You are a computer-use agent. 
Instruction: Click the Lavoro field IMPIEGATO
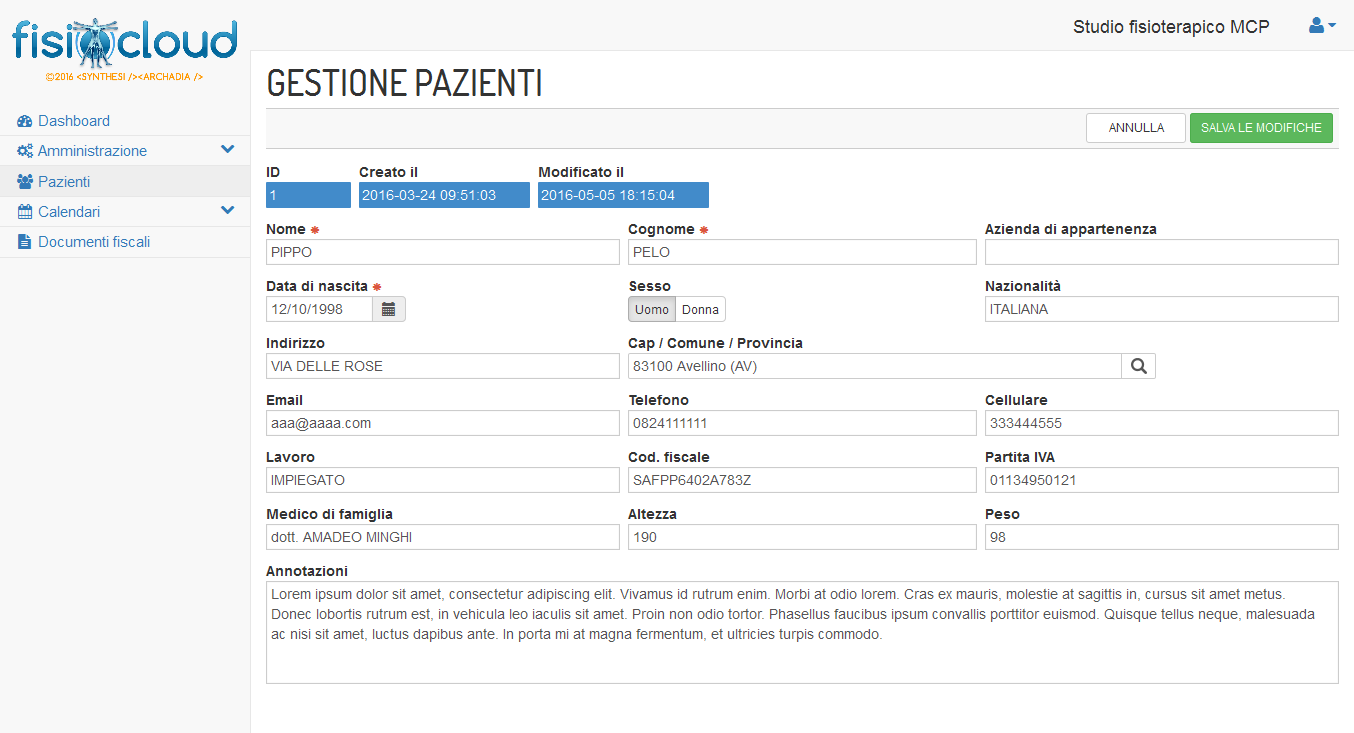pos(443,480)
